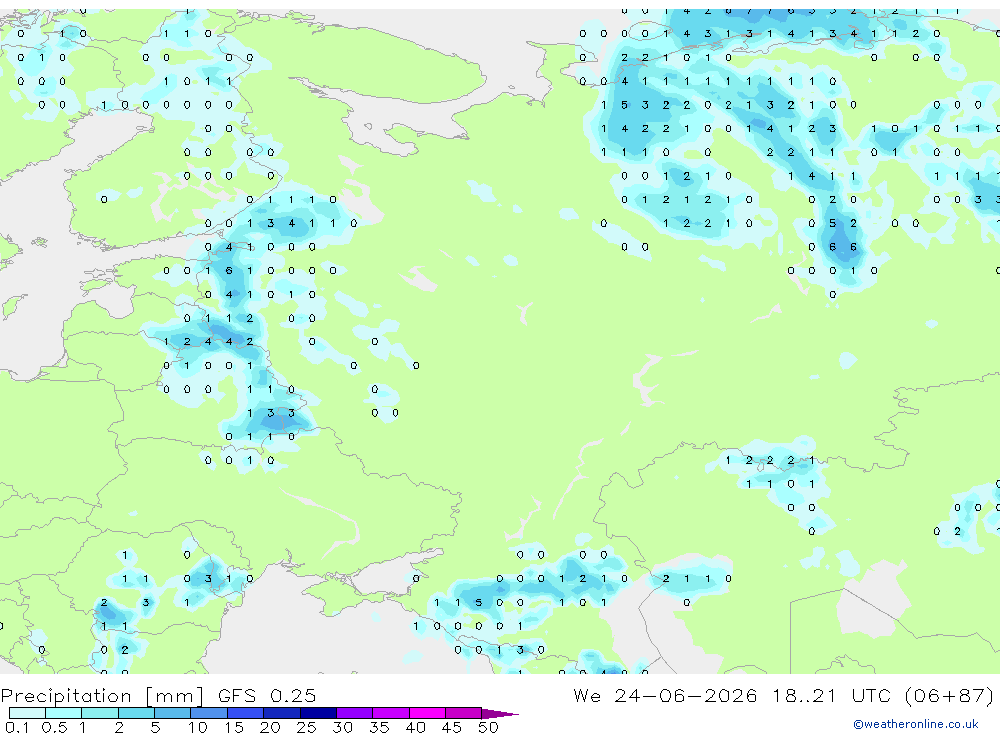This screenshot has height=733, width=1000.
Task: Pick the 10–15 mm legend swatch
Action: tap(209, 713)
